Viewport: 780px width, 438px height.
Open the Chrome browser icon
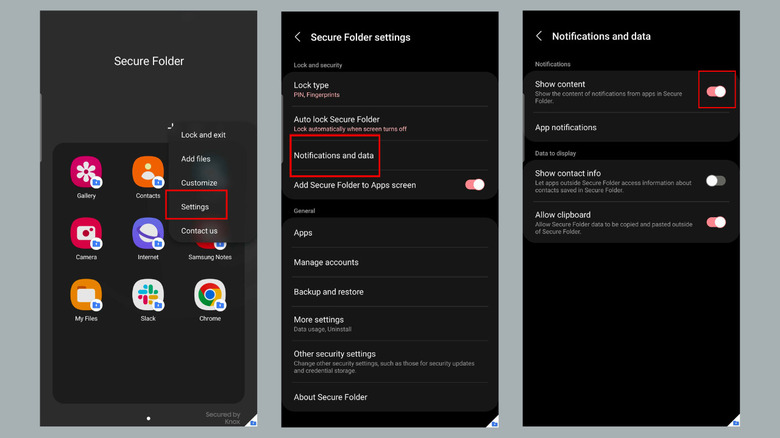click(209, 295)
